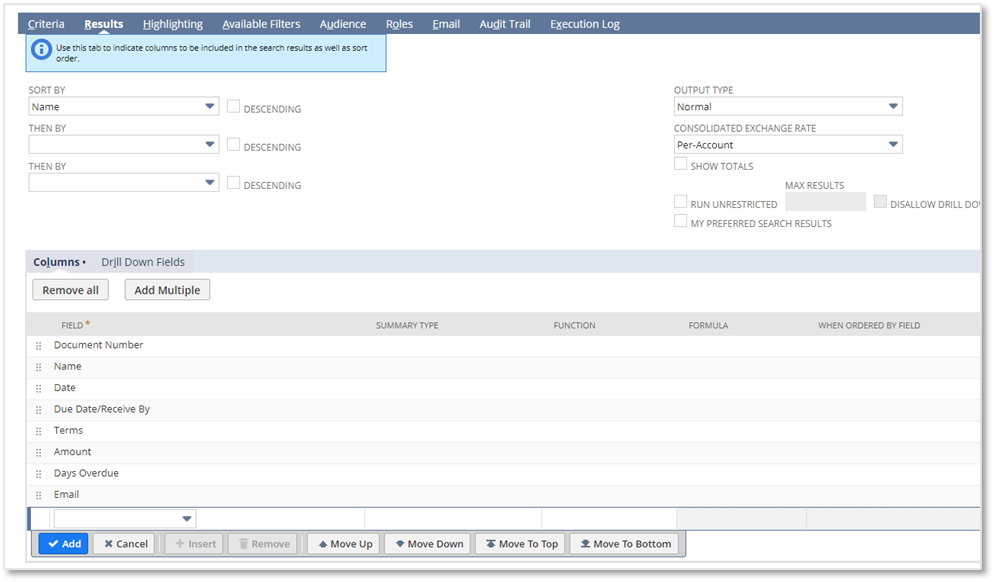
Task: Enable Run Unrestricted
Action: pos(680,201)
